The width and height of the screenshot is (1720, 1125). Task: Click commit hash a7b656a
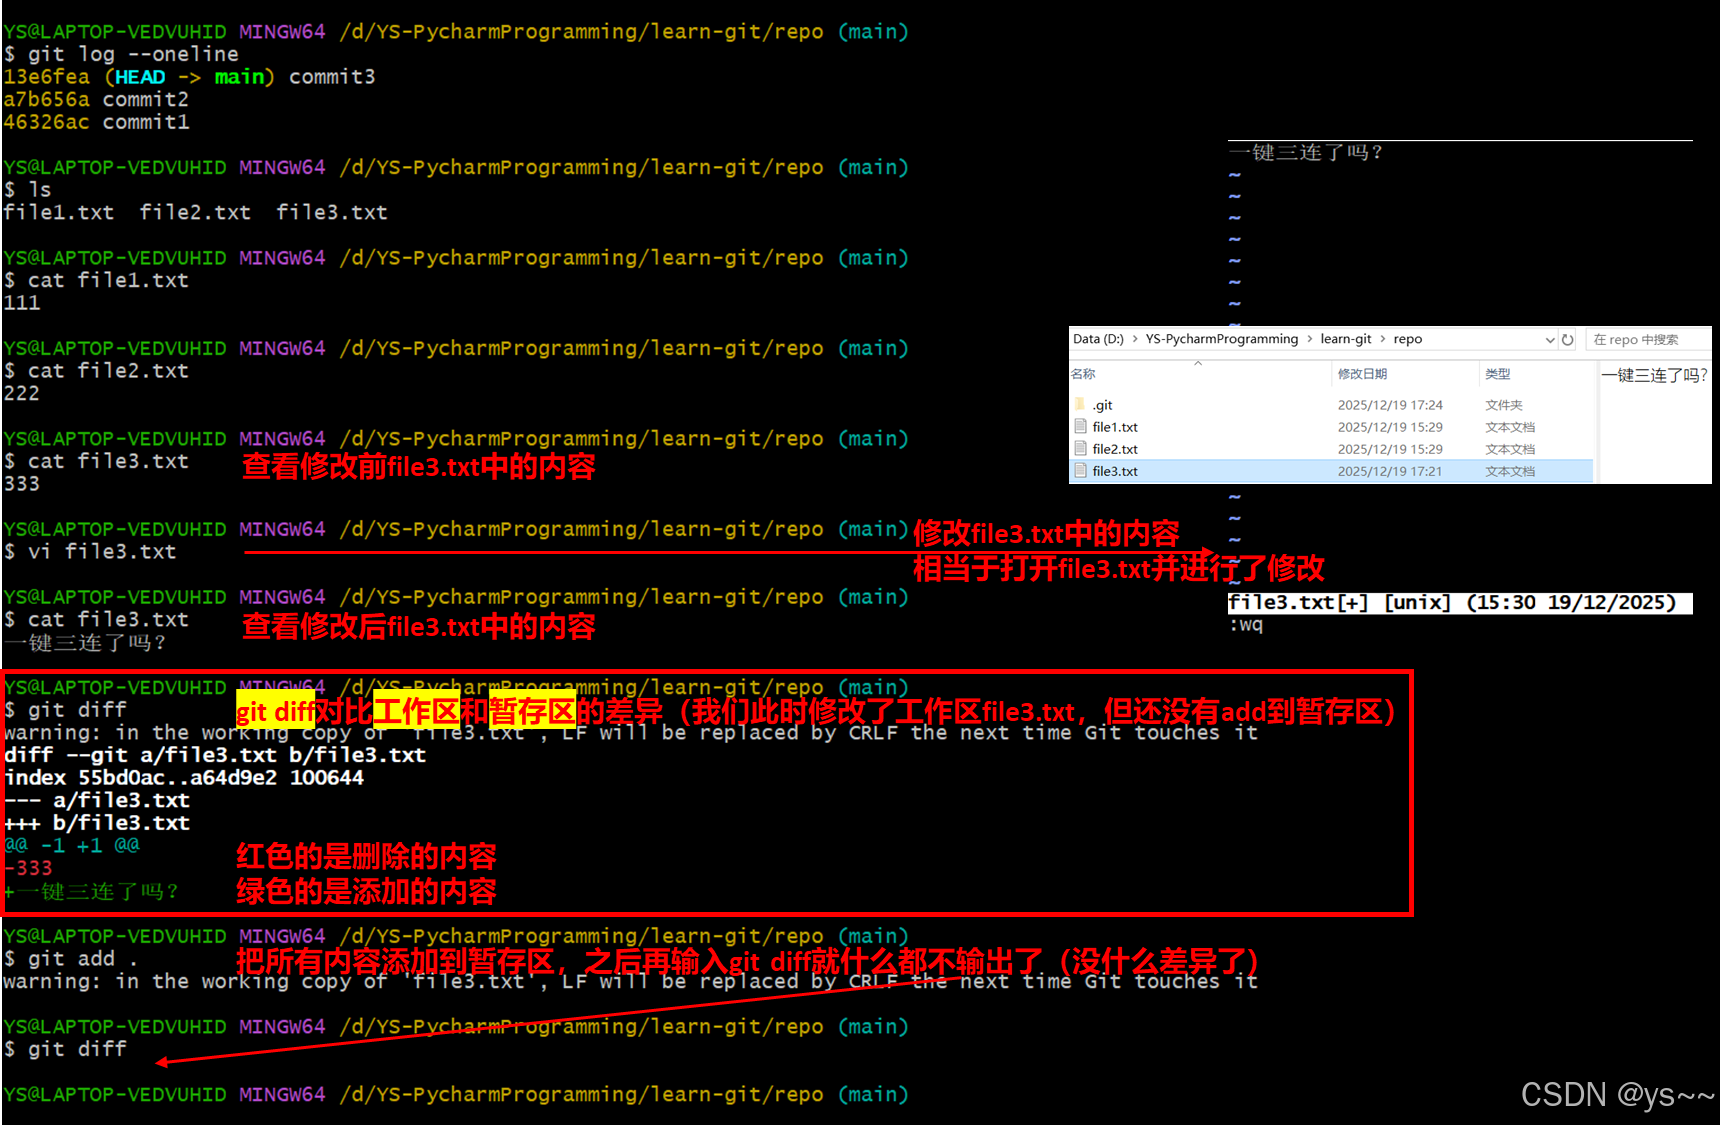pyautogui.click(x=46, y=100)
